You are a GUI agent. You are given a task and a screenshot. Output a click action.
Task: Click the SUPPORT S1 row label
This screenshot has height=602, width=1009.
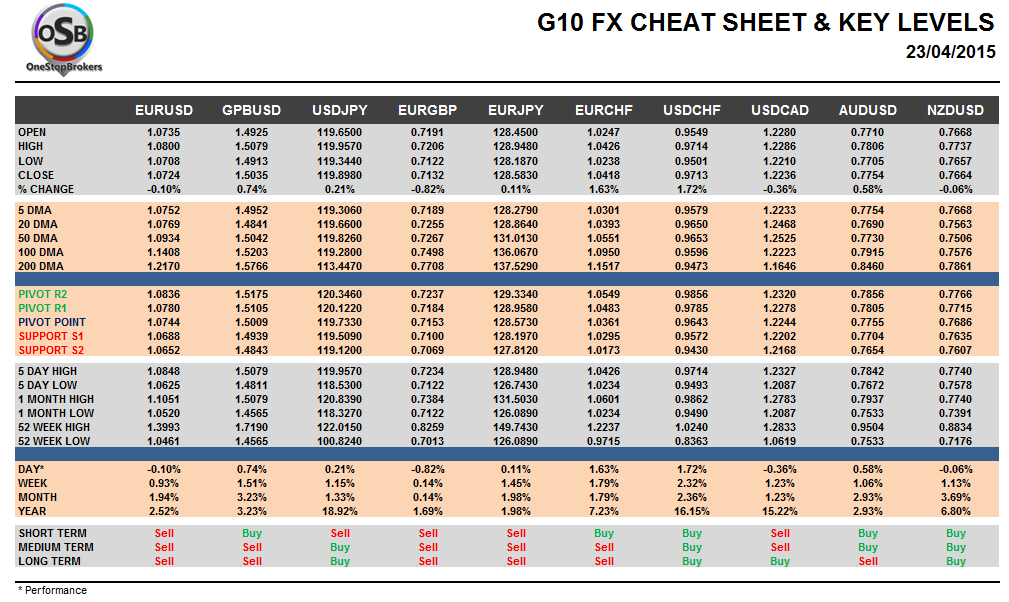tap(50, 337)
